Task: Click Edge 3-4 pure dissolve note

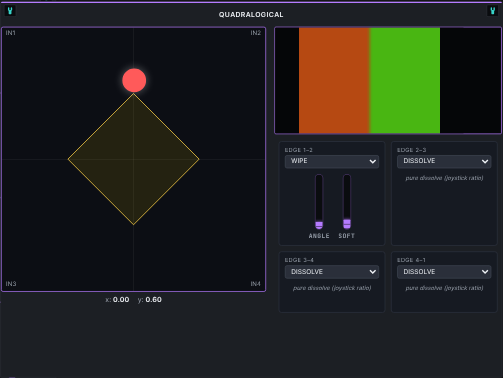Action: tap(332, 288)
